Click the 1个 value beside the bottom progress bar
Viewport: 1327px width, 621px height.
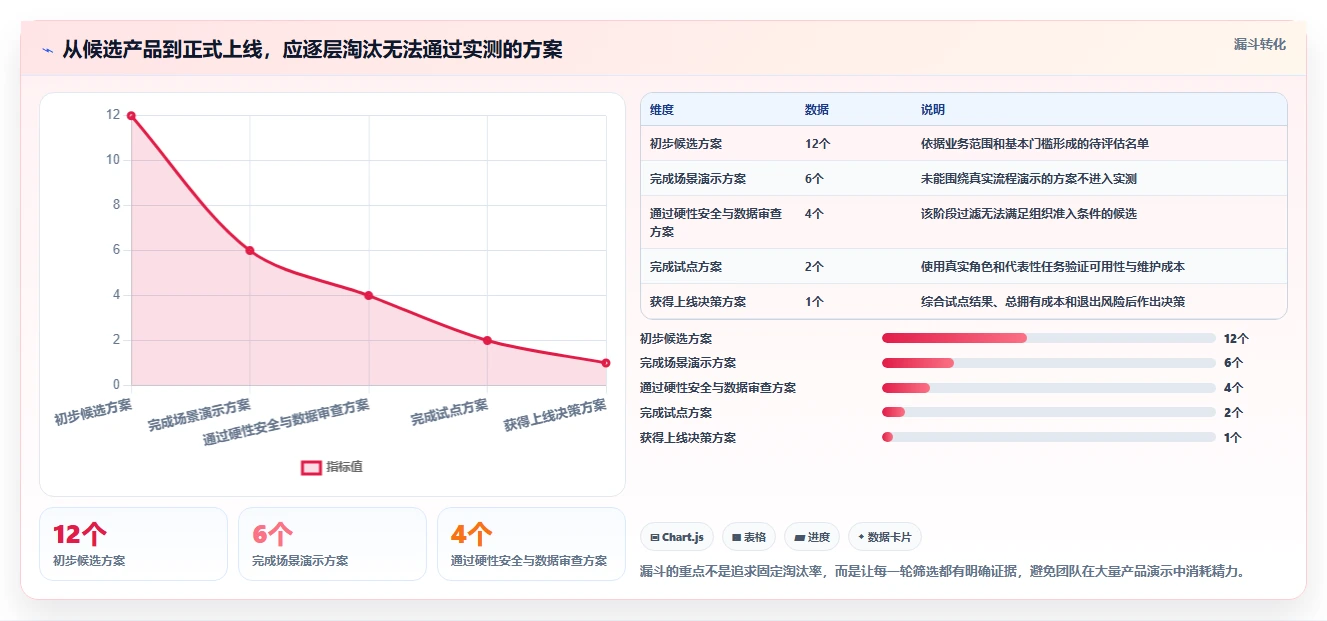[x=1233, y=438]
